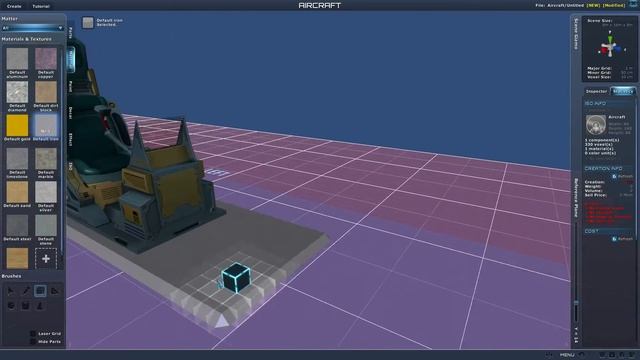Toggle the Reference Plane side tab
Viewport: 640px width, 360px height.
(576, 198)
